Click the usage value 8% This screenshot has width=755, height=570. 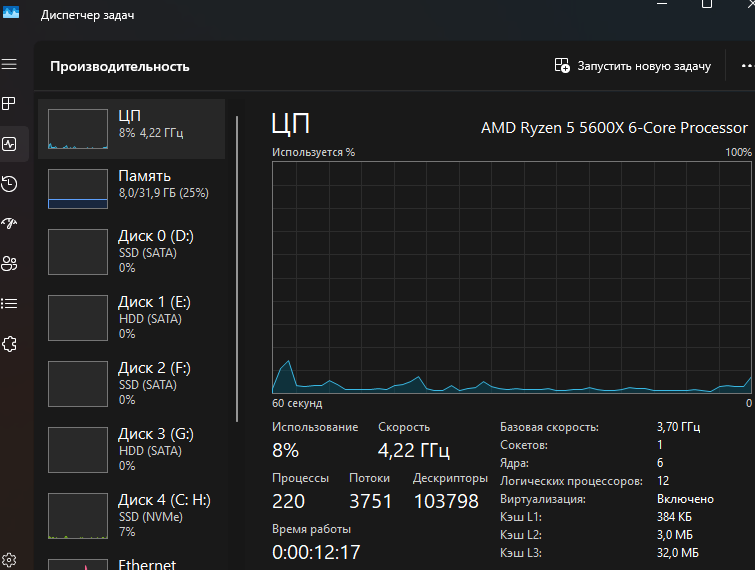(285, 451)
